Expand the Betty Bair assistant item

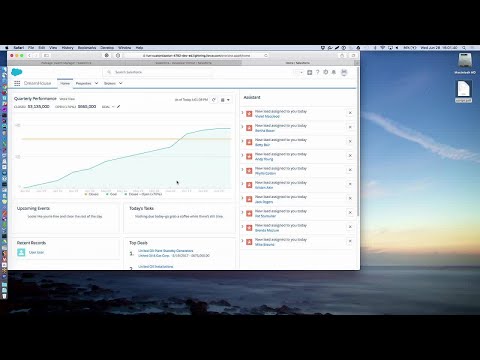point(242,141)
